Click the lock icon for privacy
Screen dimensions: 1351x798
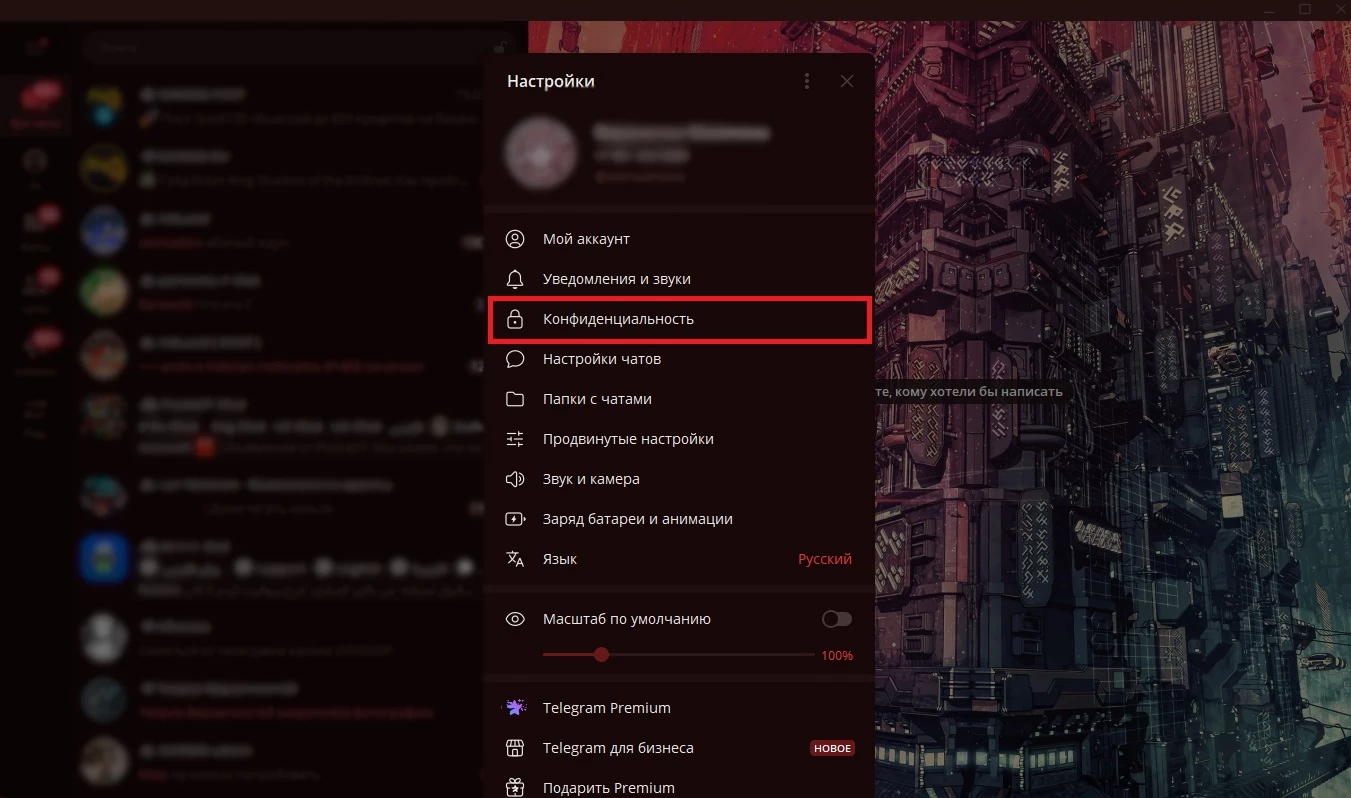pyautogui.click(x=515, y=319)
